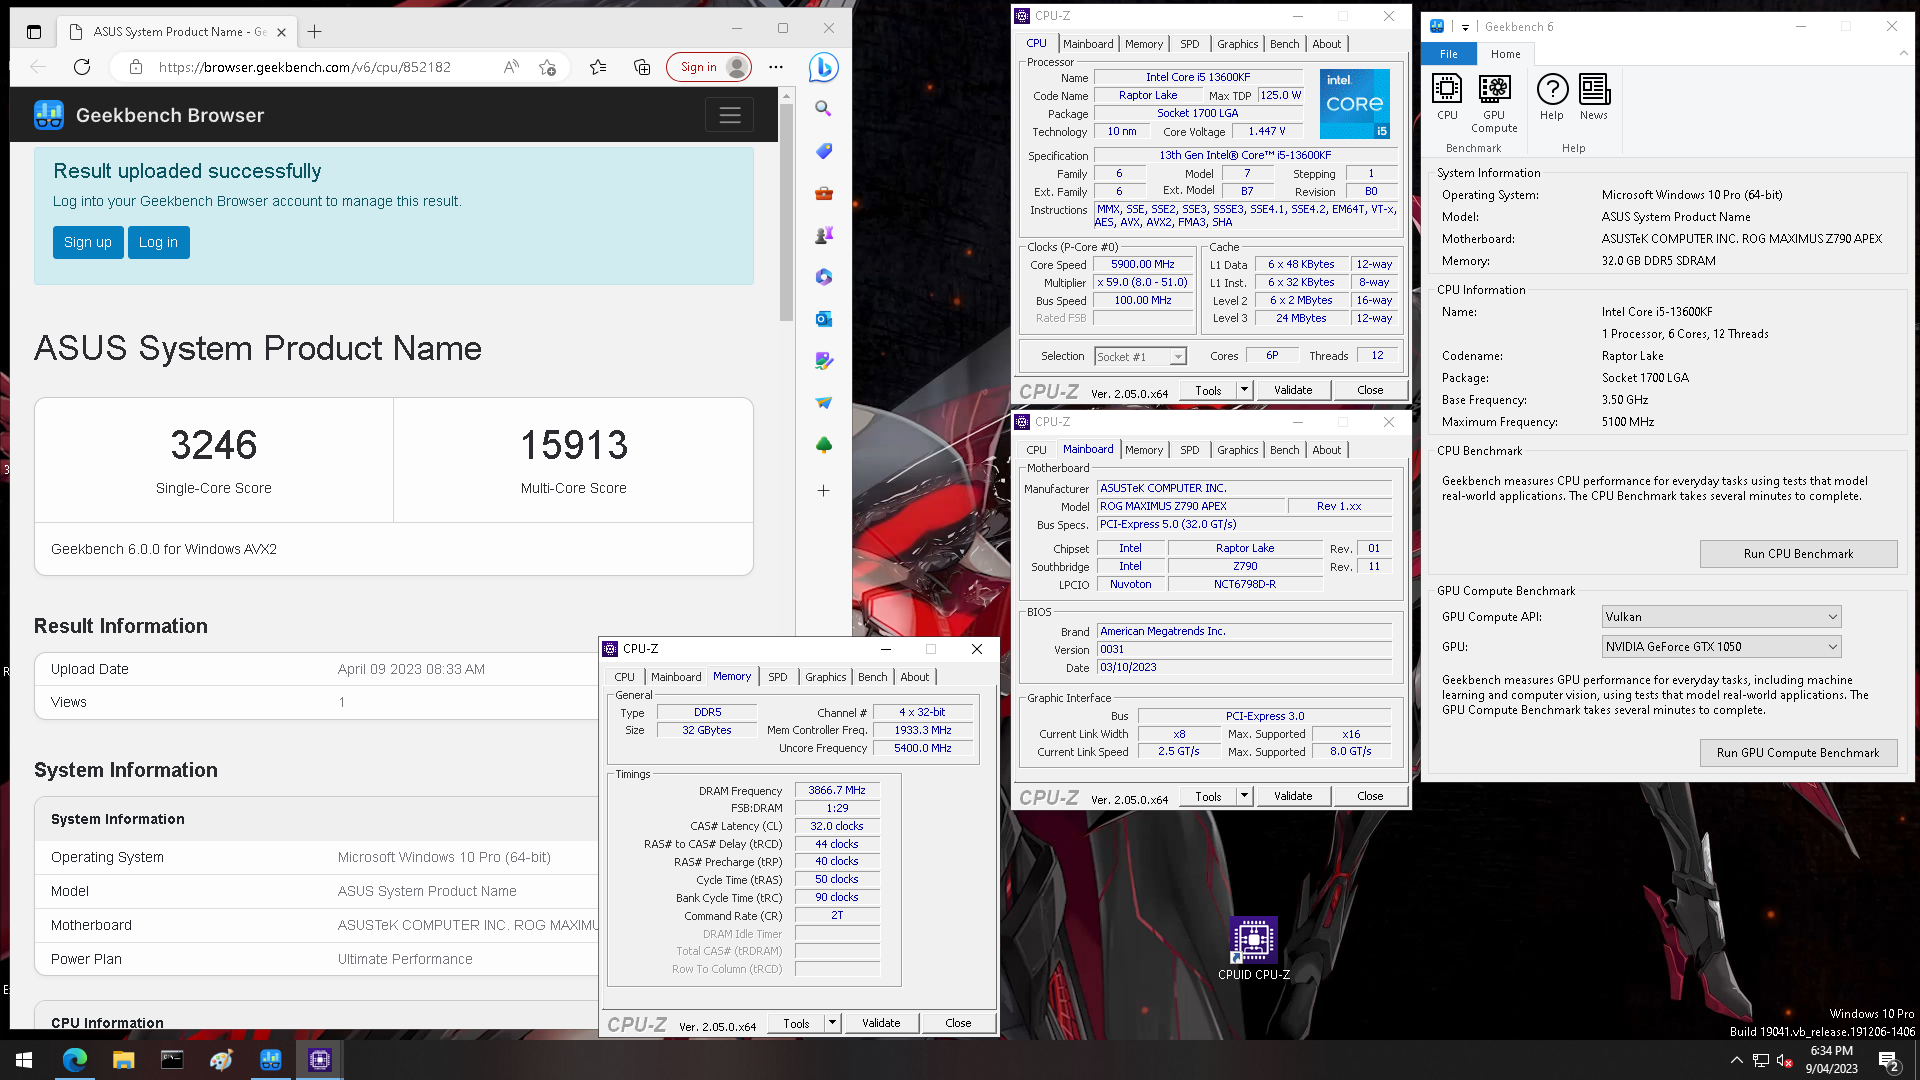
Task: Click the taskbar clock showing 6:34 PM
Action: click(x=1831, y=1060)
